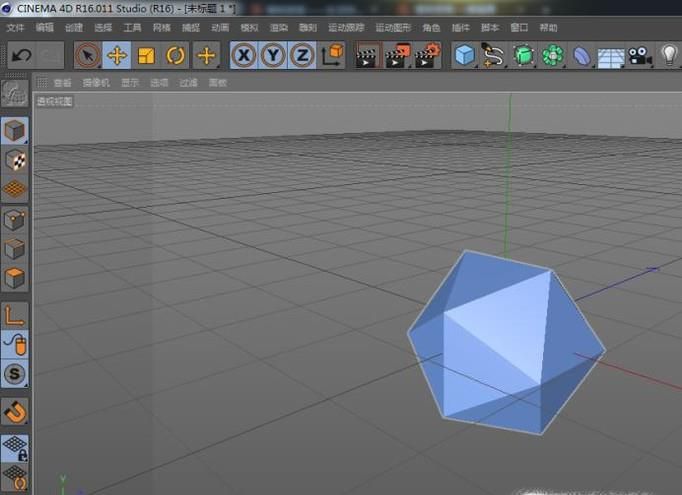Image resolution: width=682 pixels, height=495 pixels.
Task: Select the spline pen tool
Action: 494,55
